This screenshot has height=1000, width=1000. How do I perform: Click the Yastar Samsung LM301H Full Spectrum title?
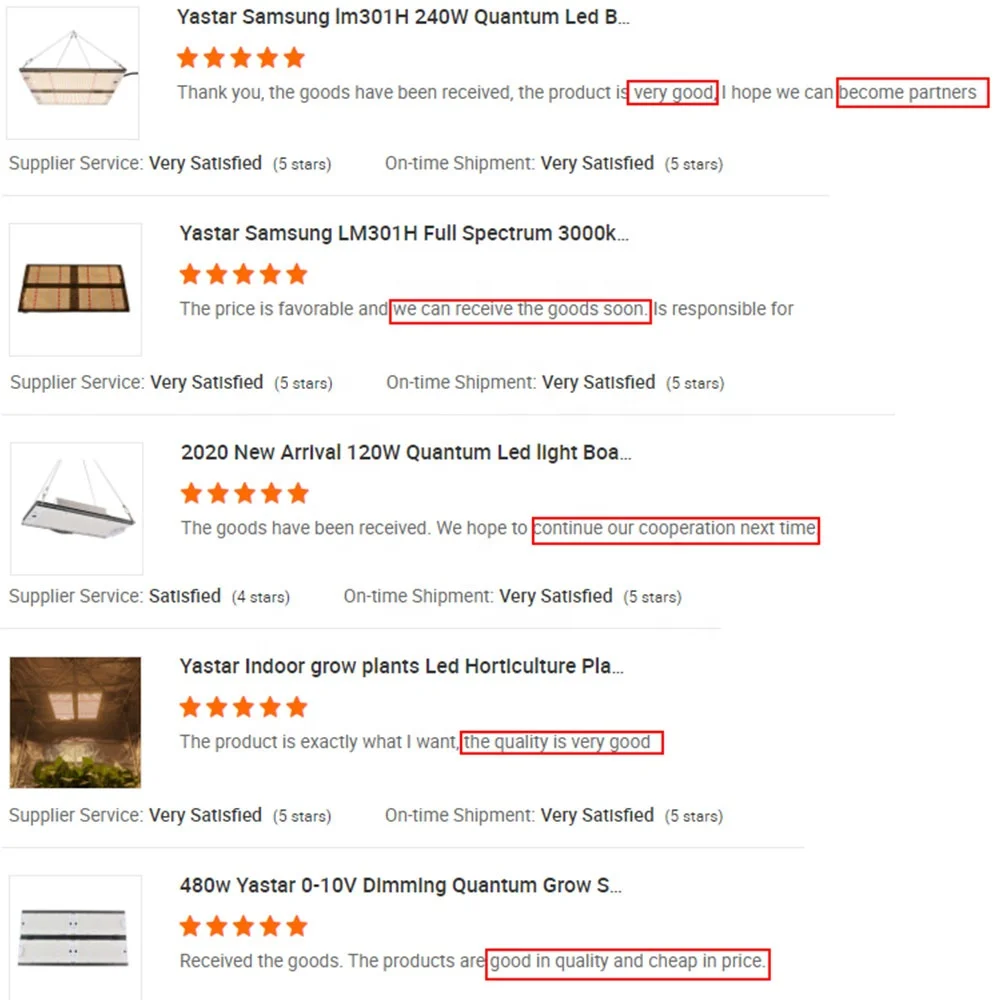click(404, 234)
